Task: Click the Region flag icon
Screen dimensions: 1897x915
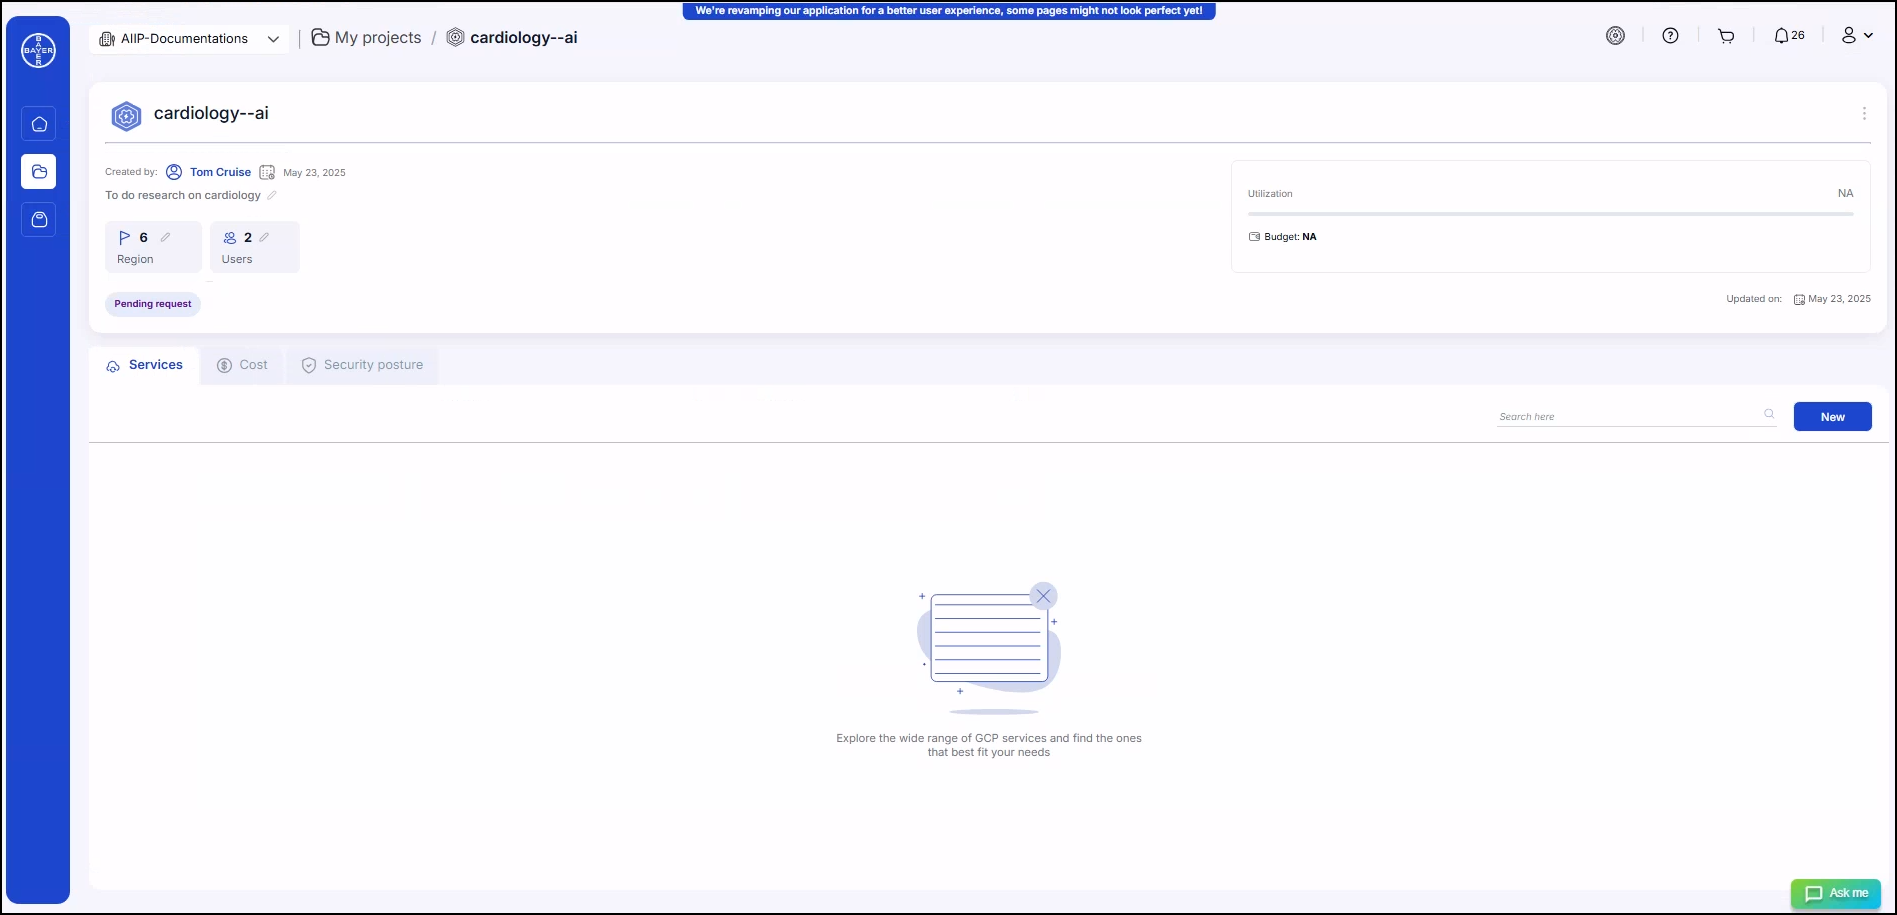Action: click(125, 238)
